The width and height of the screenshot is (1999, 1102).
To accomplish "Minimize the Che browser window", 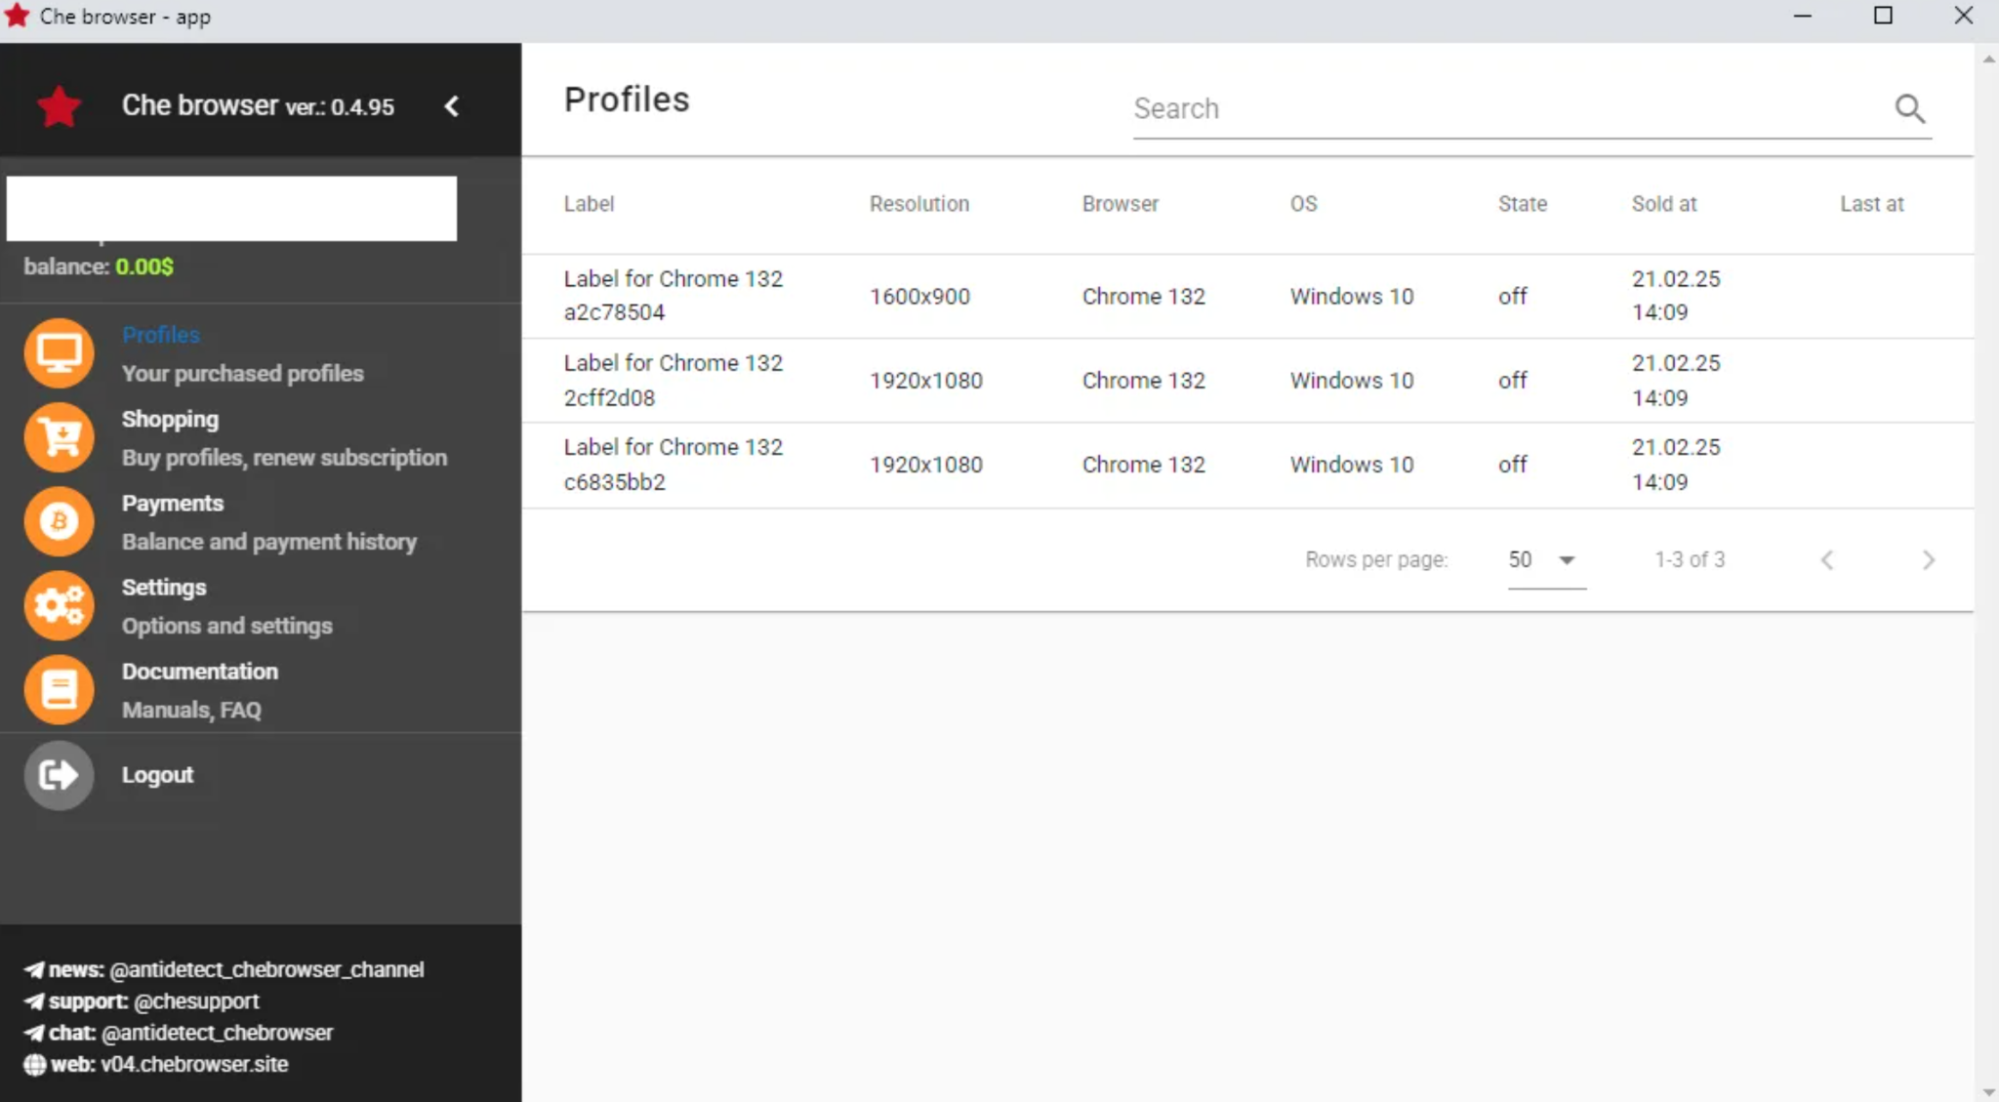I will pyautogui.click(x=1803, y=16).
